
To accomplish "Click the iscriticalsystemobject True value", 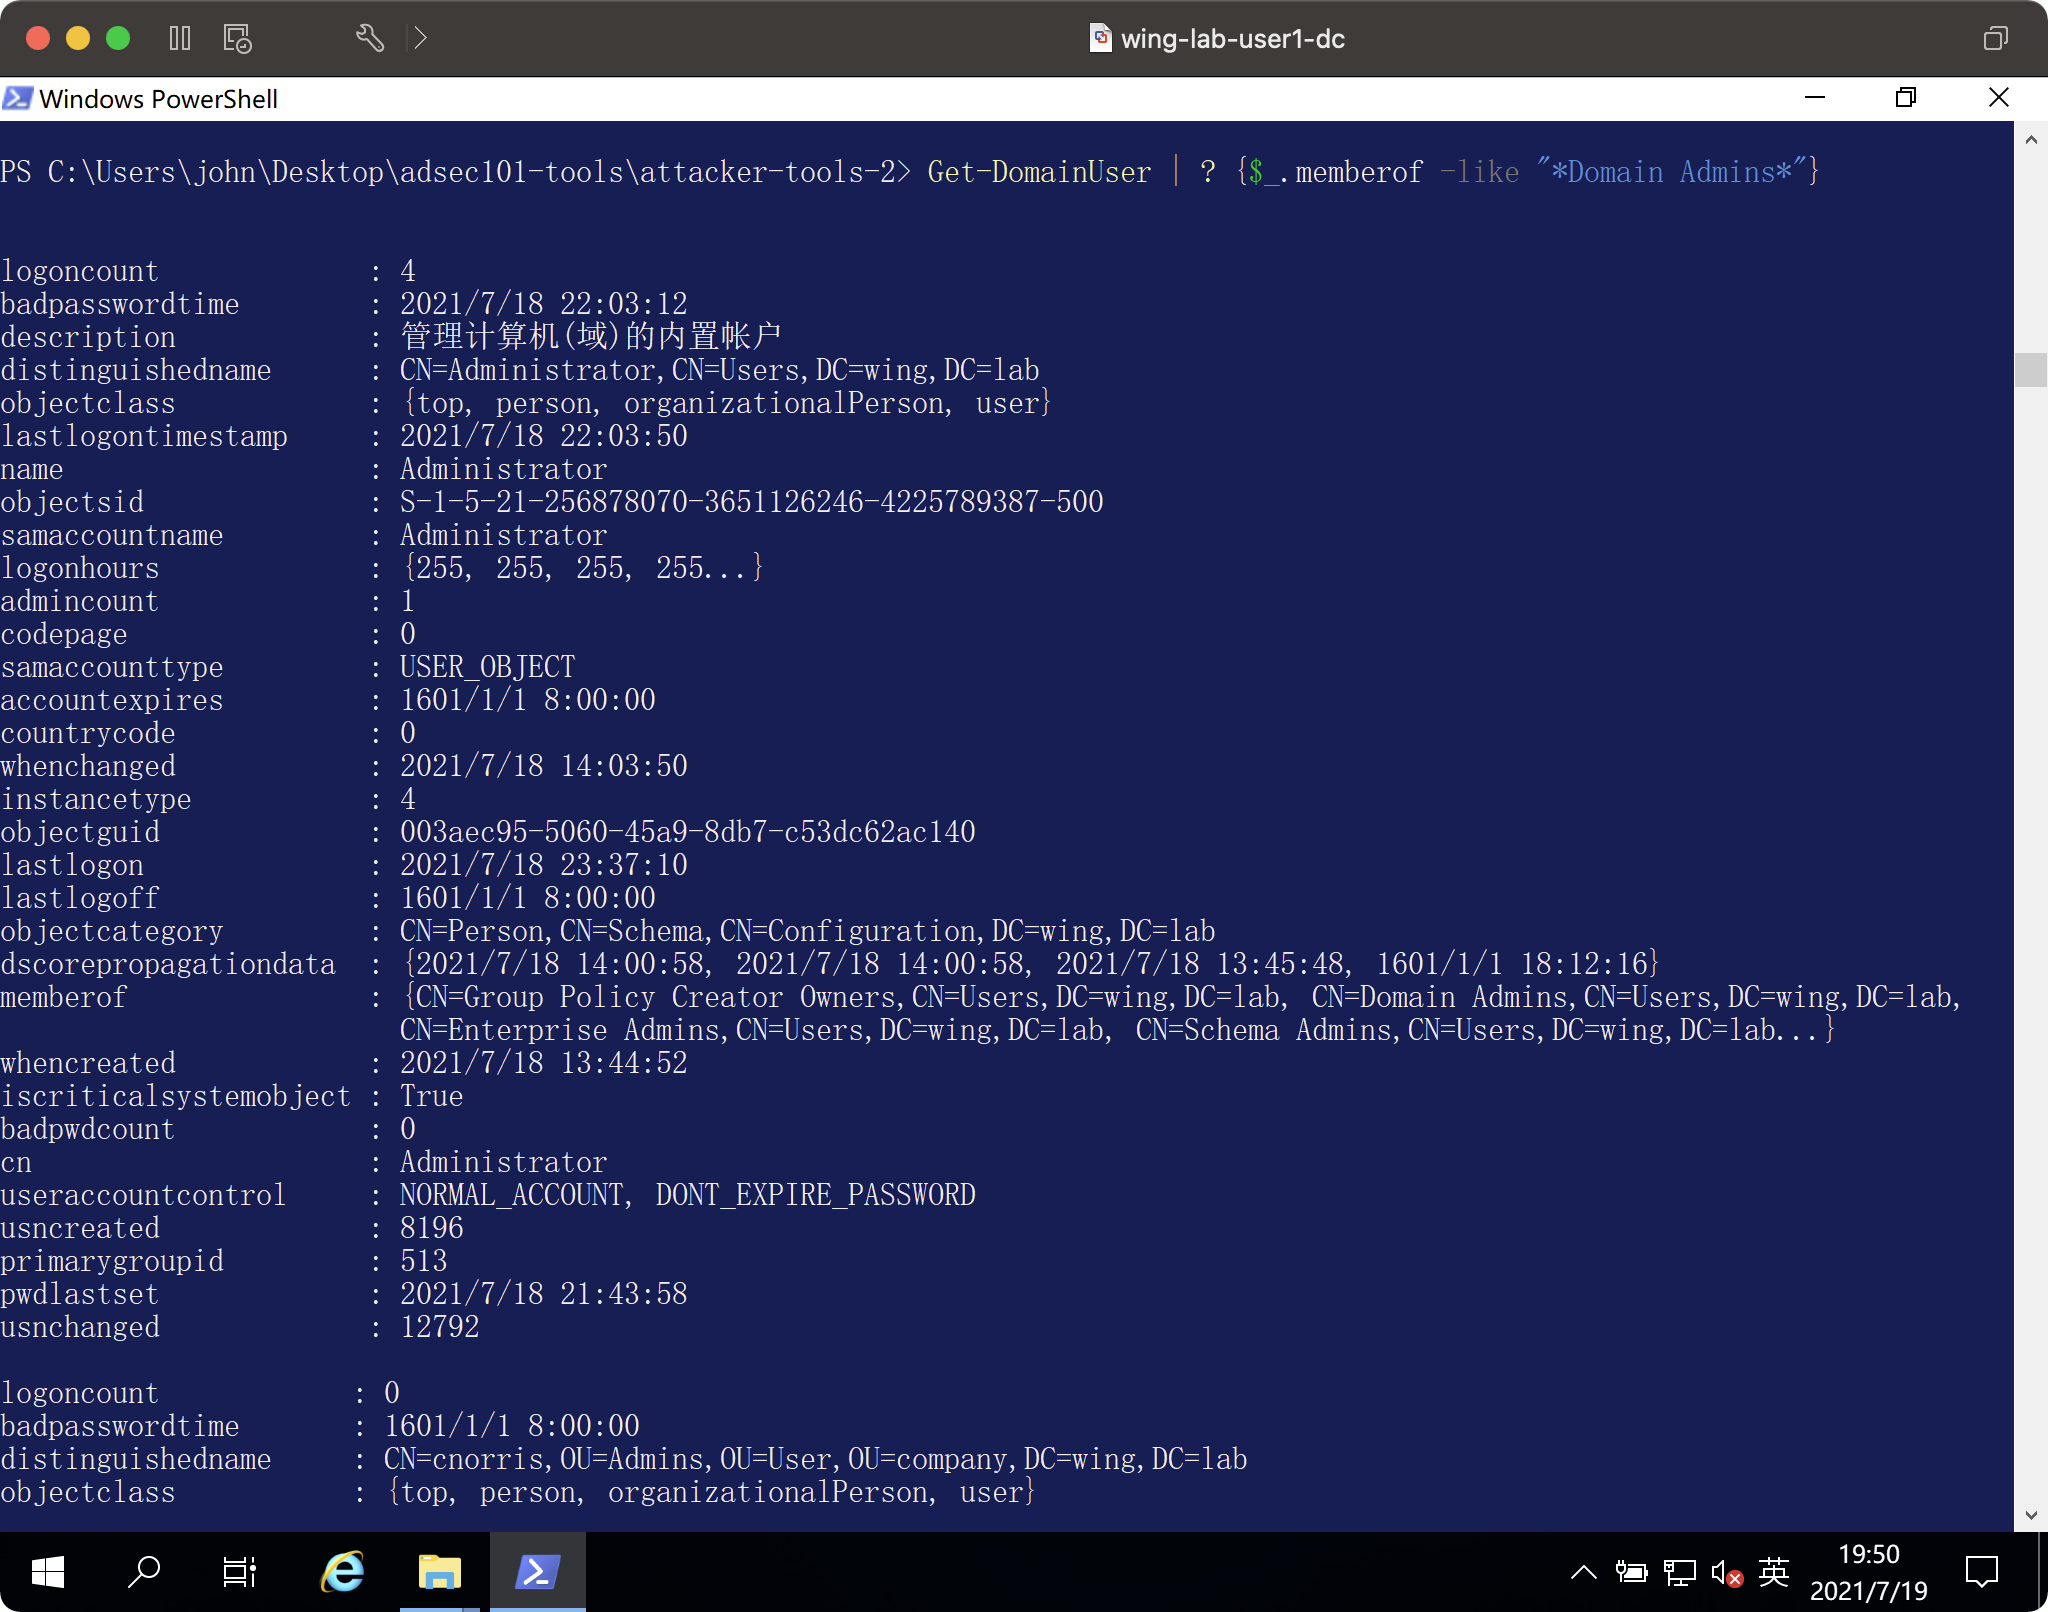I will point(432,1096).
